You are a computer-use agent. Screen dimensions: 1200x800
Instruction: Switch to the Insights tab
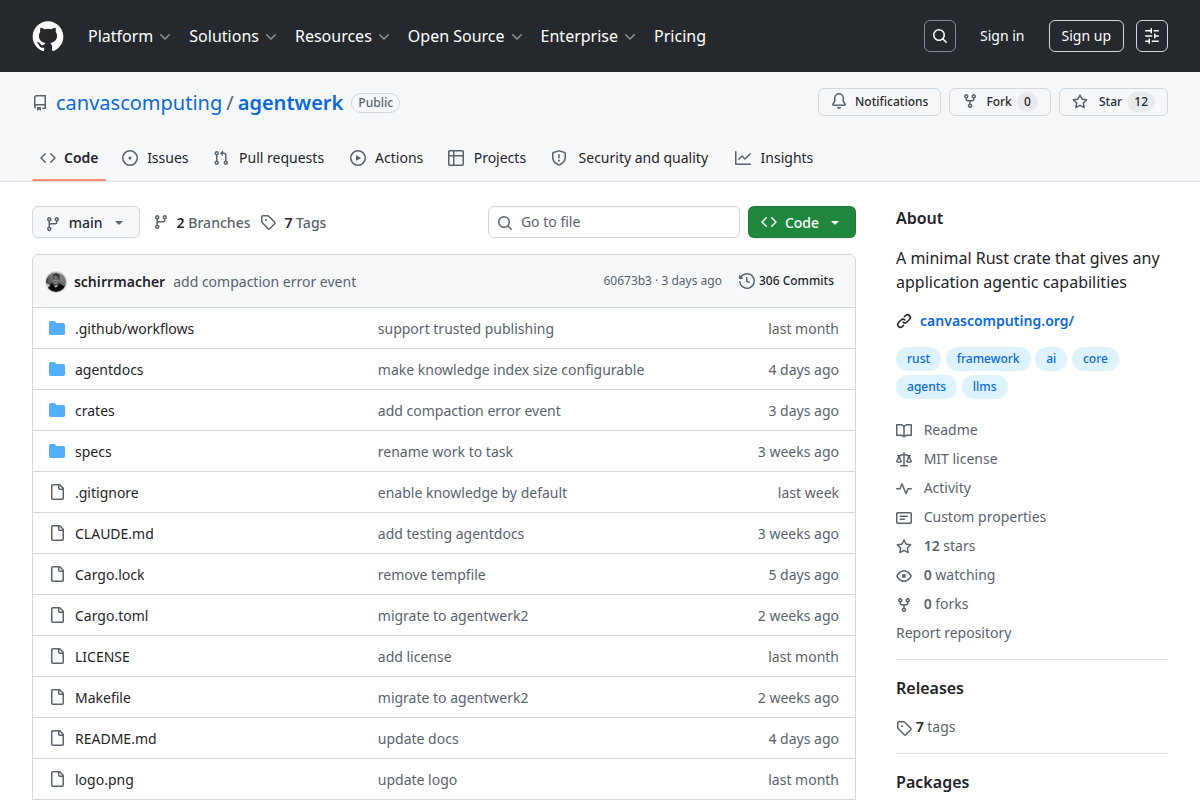pos(774,158)
